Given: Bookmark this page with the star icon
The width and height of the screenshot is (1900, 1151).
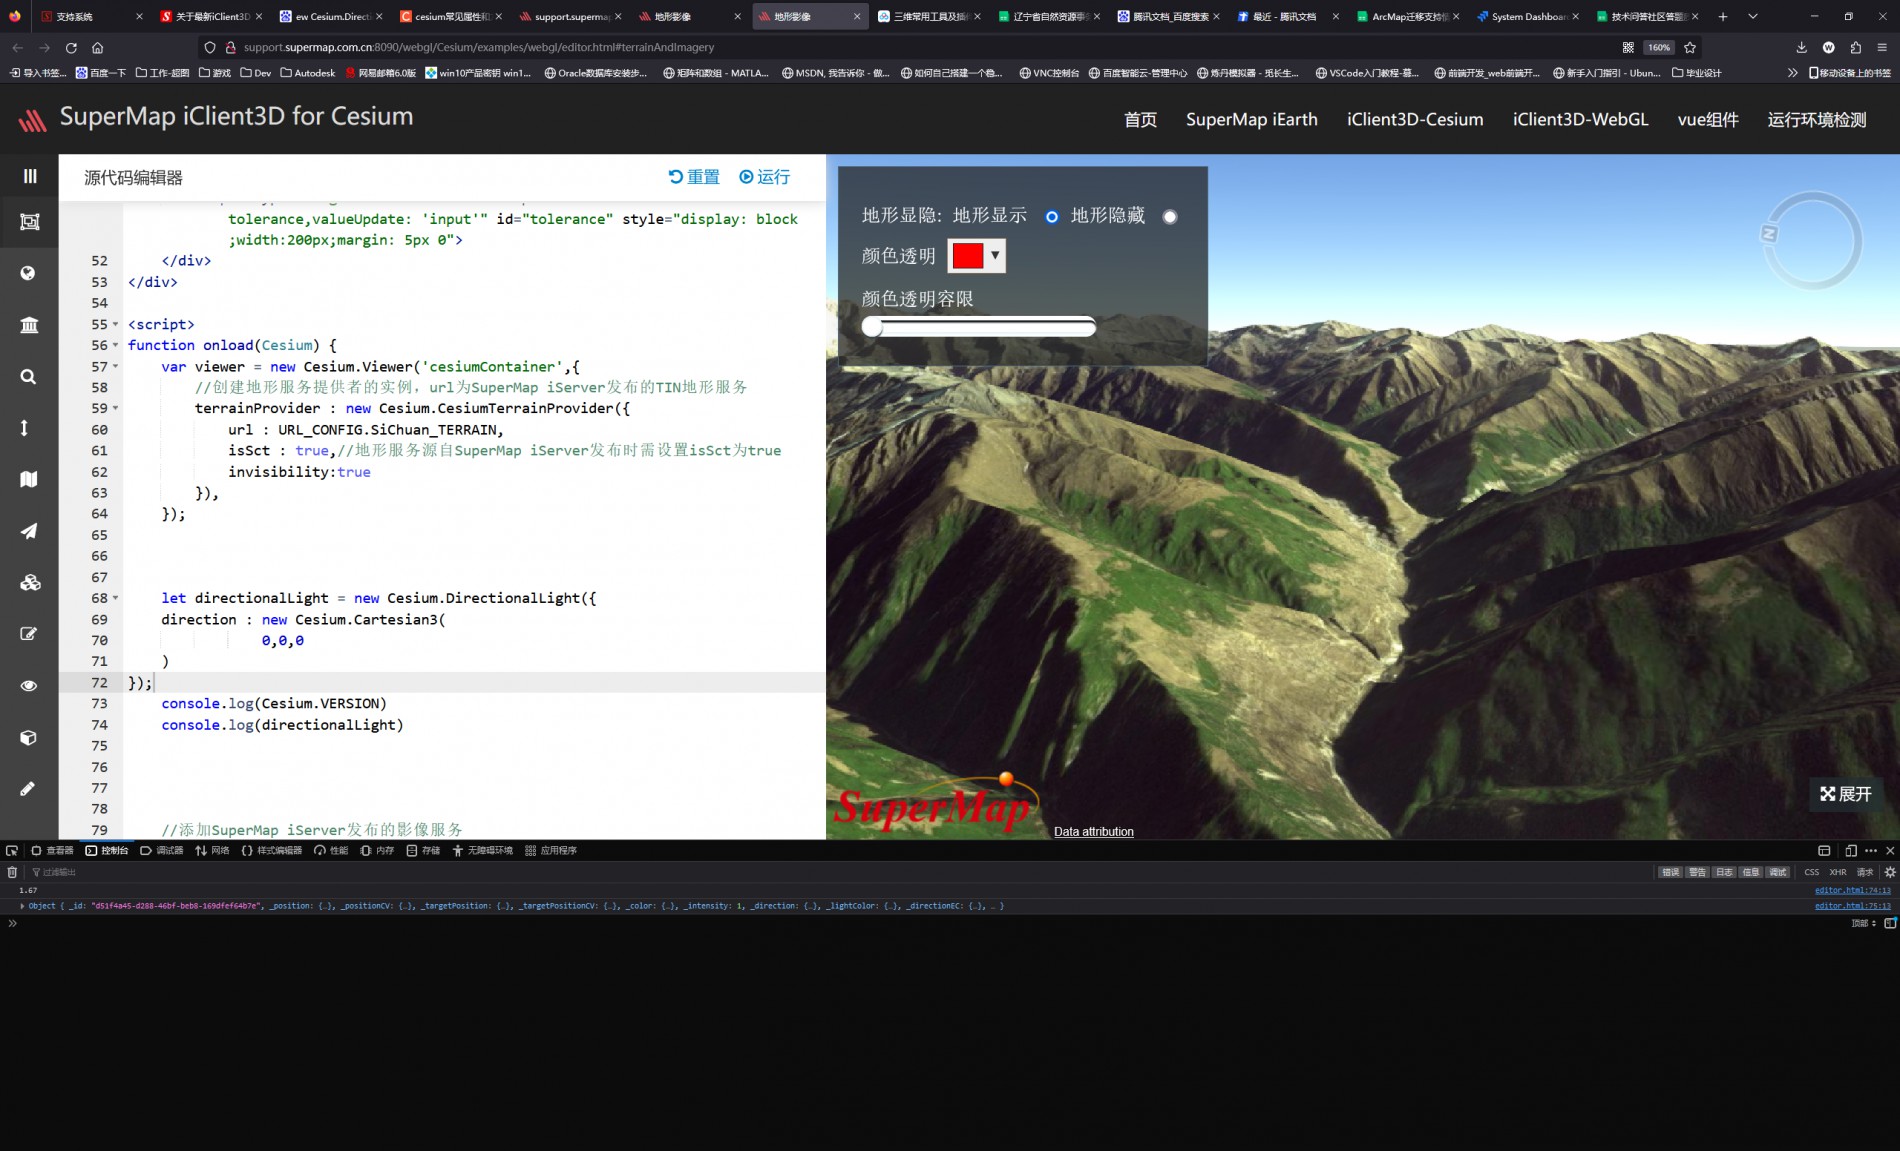Looking at the screenshot, I should (1690, 47).
